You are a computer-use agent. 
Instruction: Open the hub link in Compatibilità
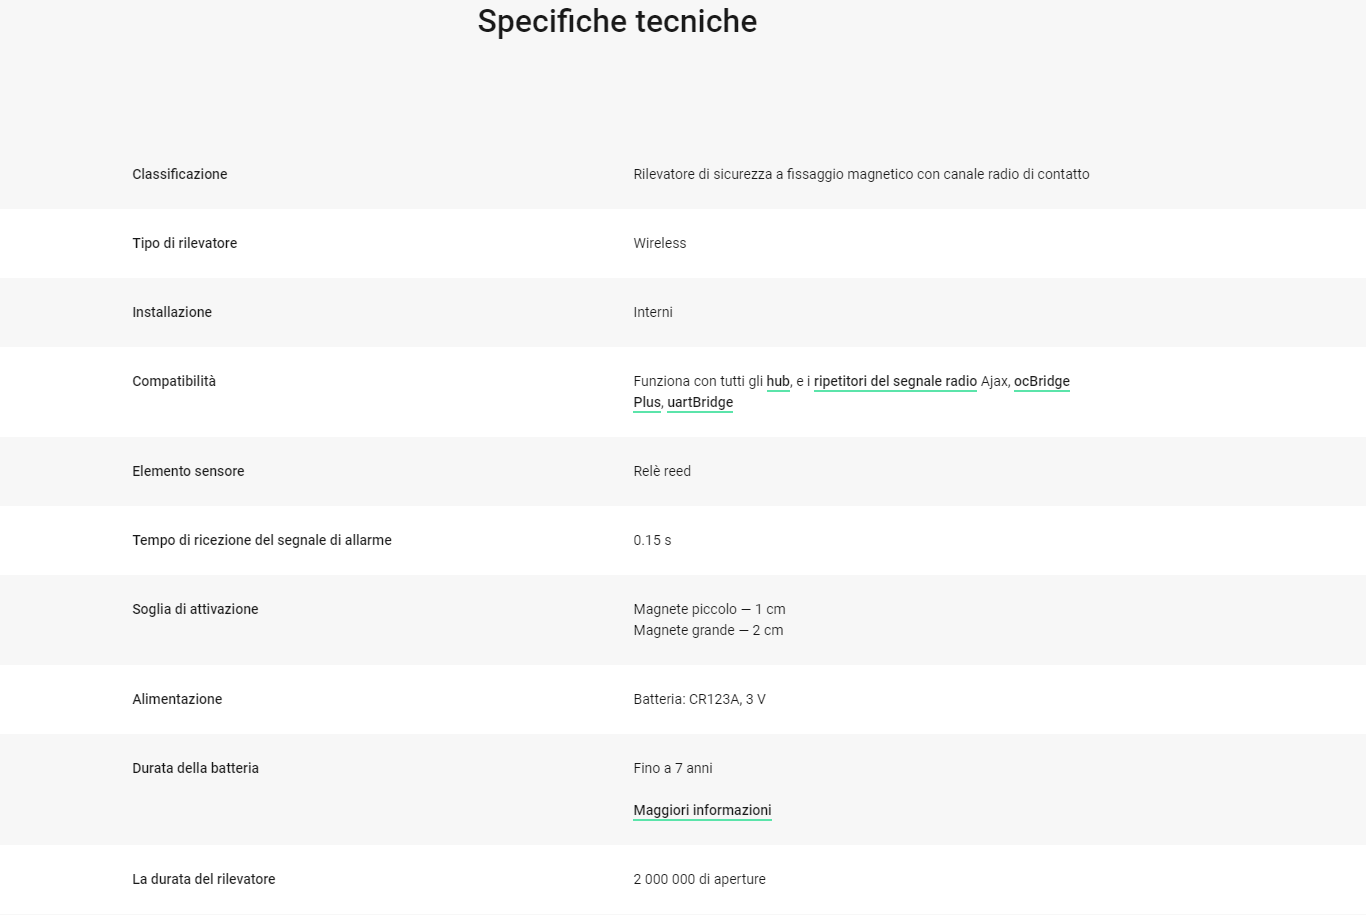[778, 381]
